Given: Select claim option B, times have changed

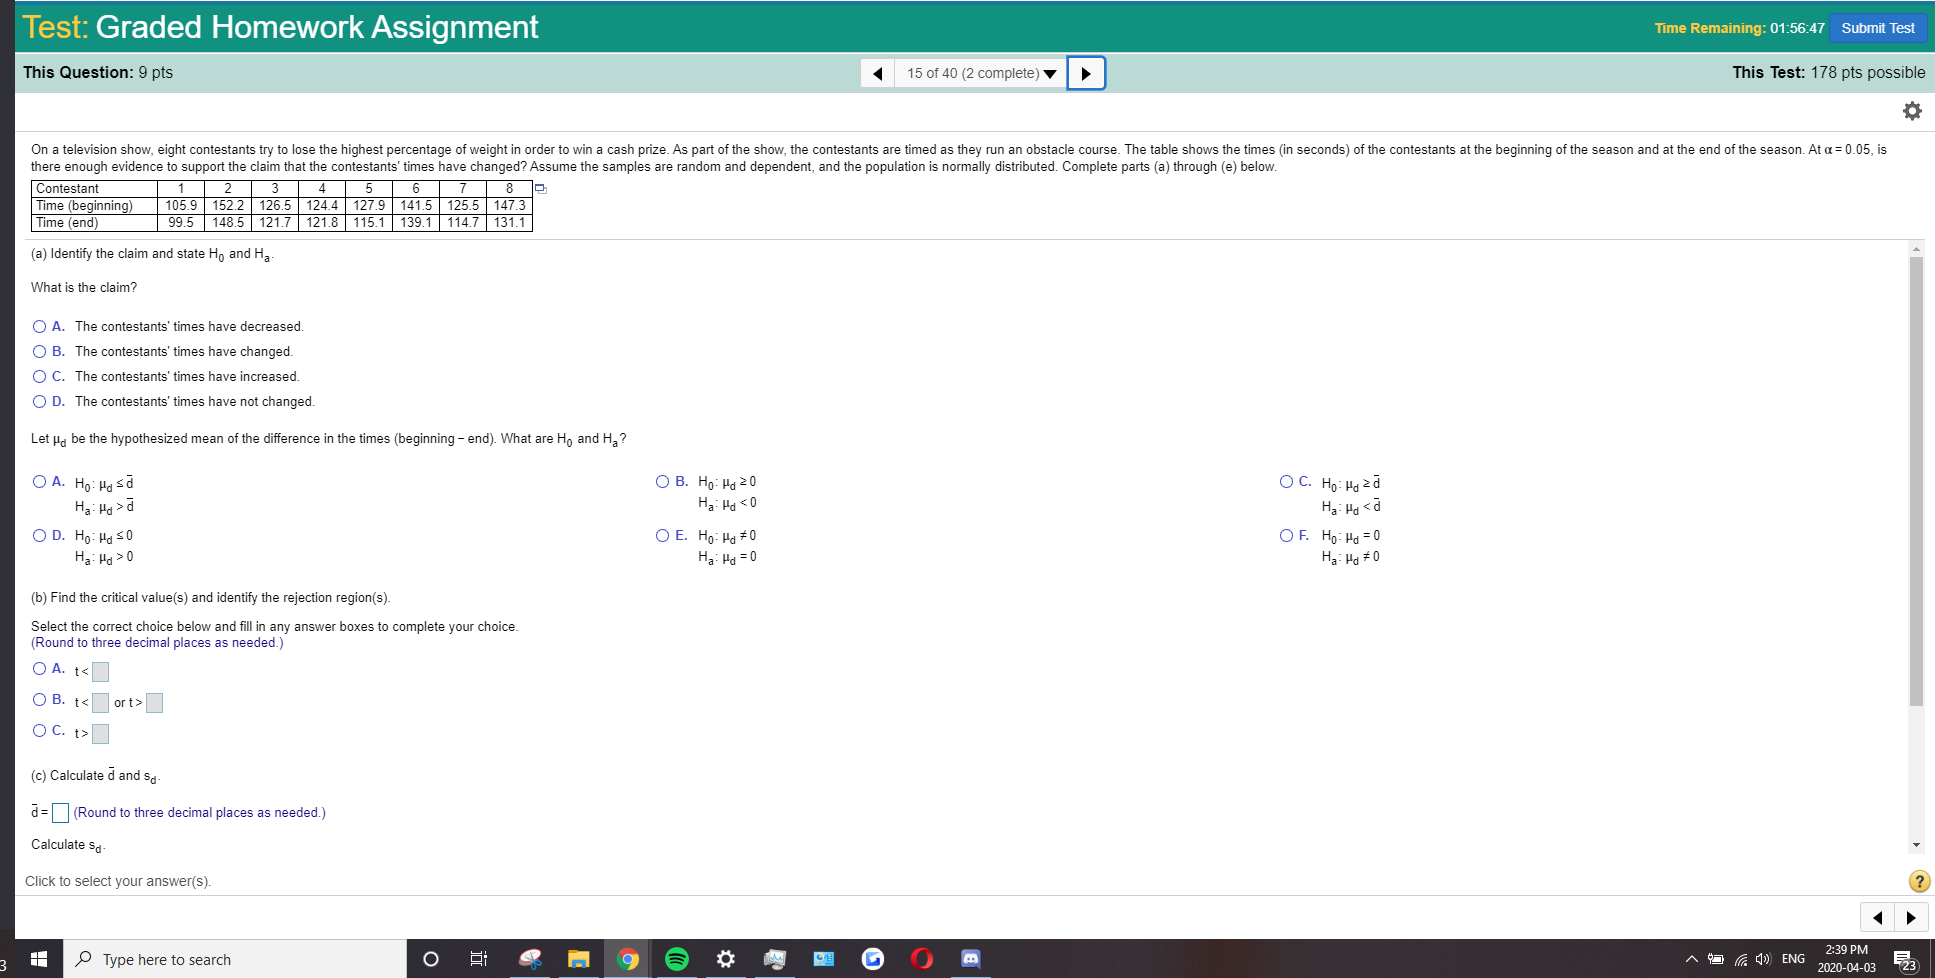Looking at the screenshot, I should pos(39,351).
